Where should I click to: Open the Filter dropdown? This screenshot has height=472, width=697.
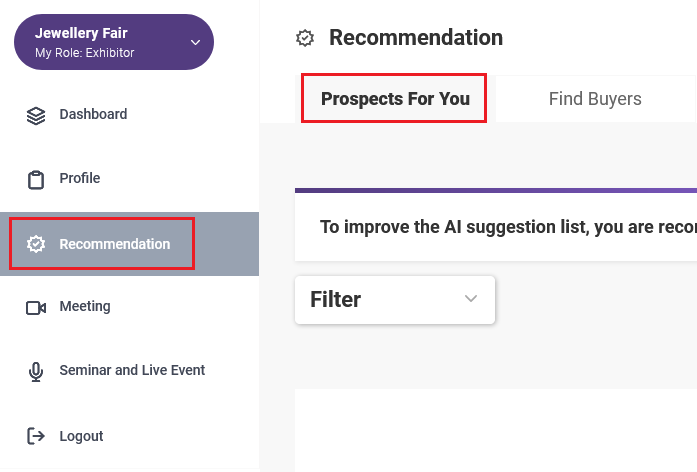[x=395, y=300]
